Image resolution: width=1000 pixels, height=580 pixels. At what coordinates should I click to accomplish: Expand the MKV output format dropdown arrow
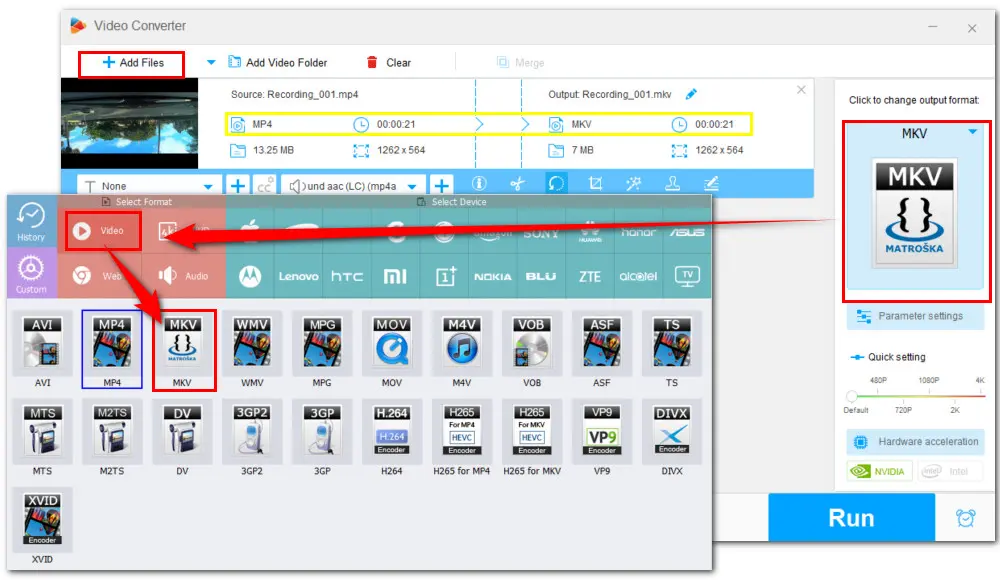pyautogui.click(x=973, y=132)
